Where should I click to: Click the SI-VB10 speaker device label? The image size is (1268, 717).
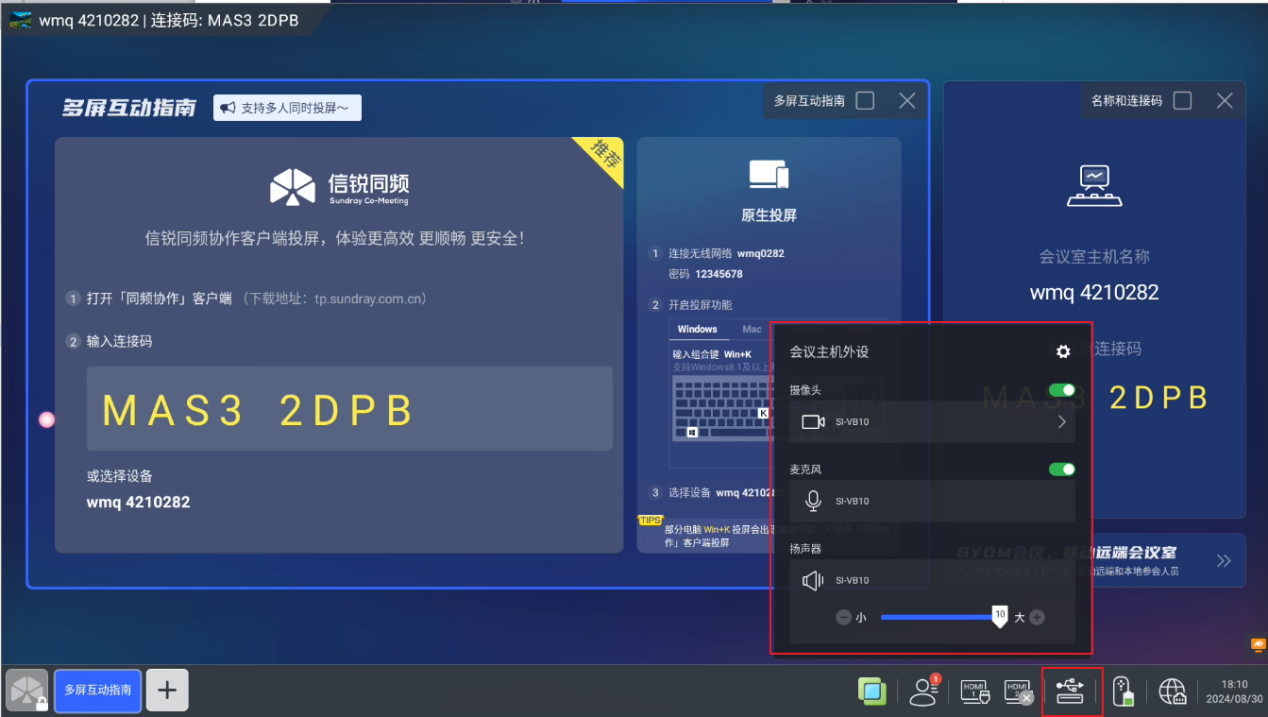tap(852, 581)
